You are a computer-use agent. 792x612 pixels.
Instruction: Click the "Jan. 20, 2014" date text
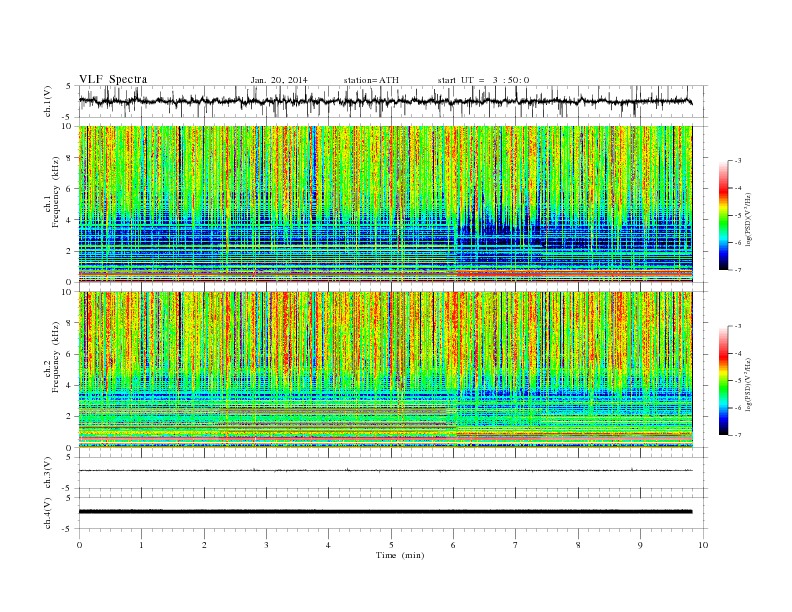(x=279, y=80)
